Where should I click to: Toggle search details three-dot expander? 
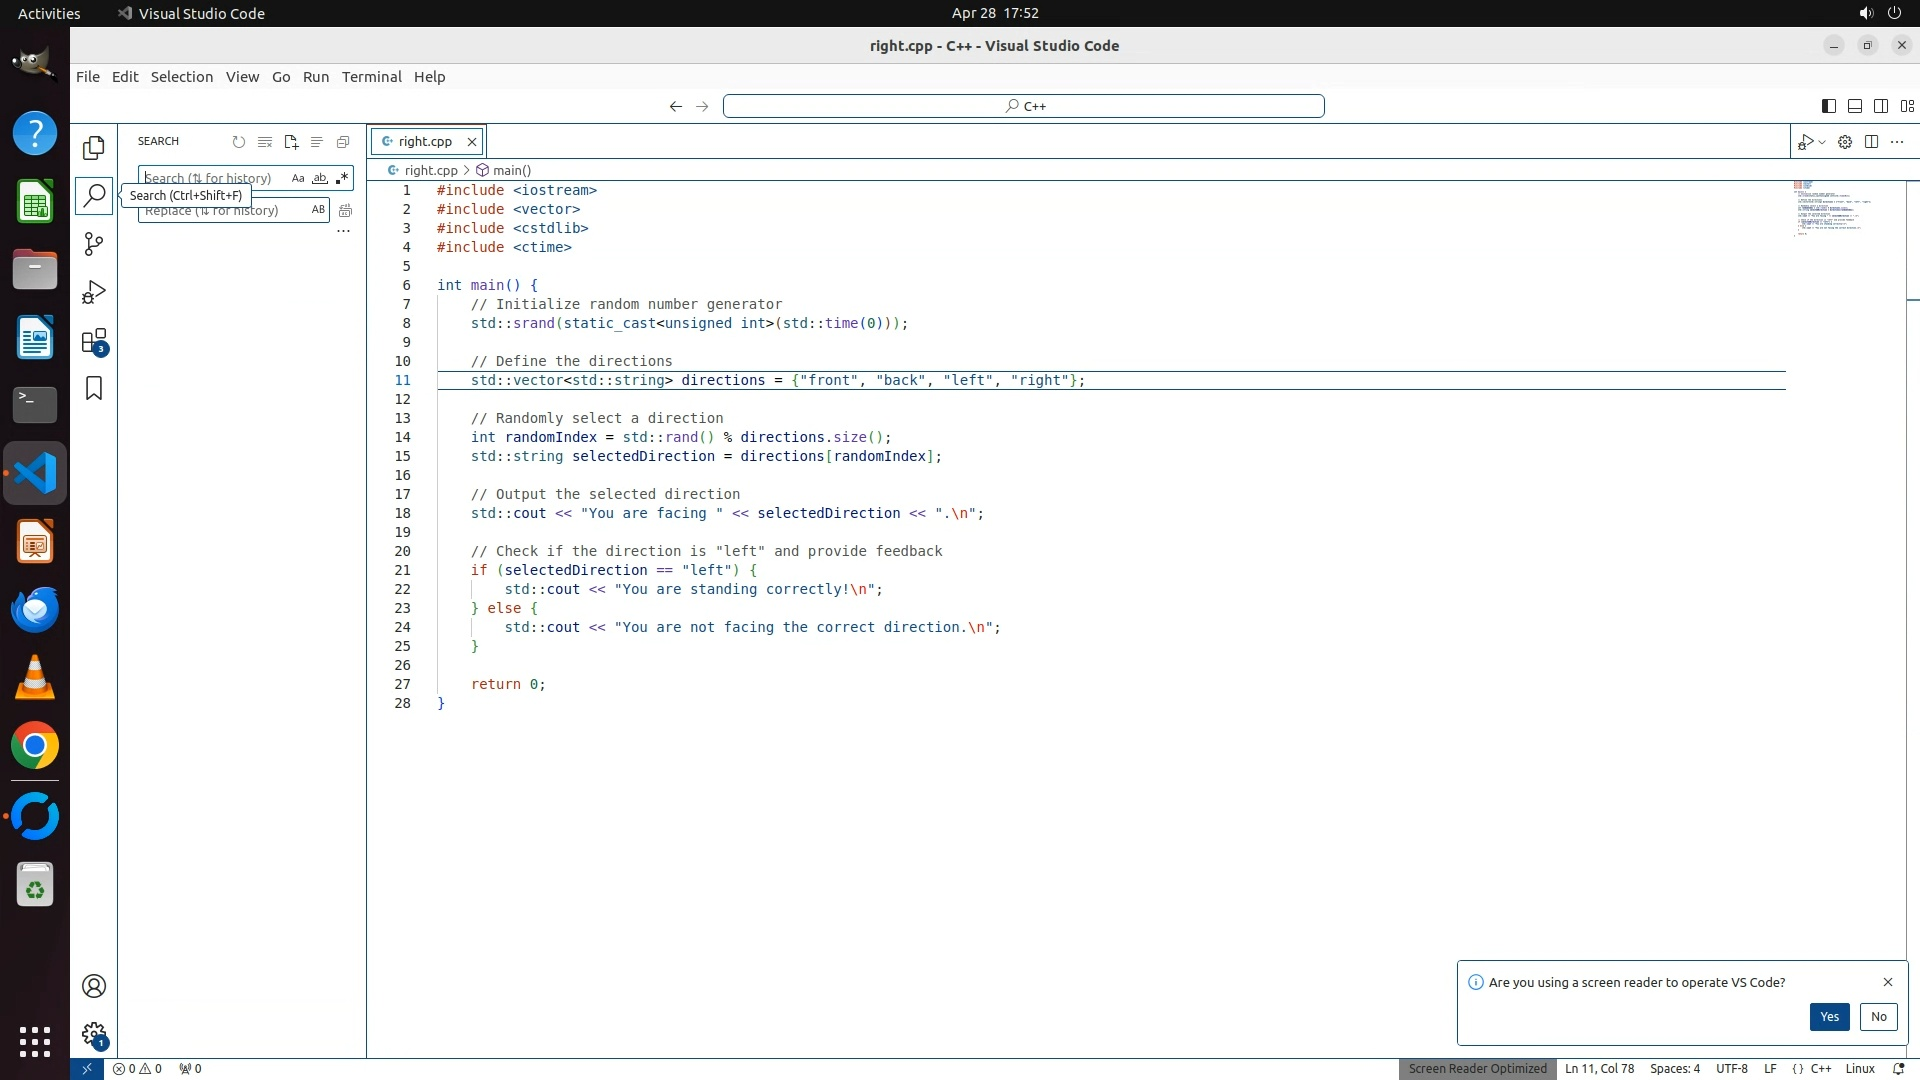pos(343,231)
